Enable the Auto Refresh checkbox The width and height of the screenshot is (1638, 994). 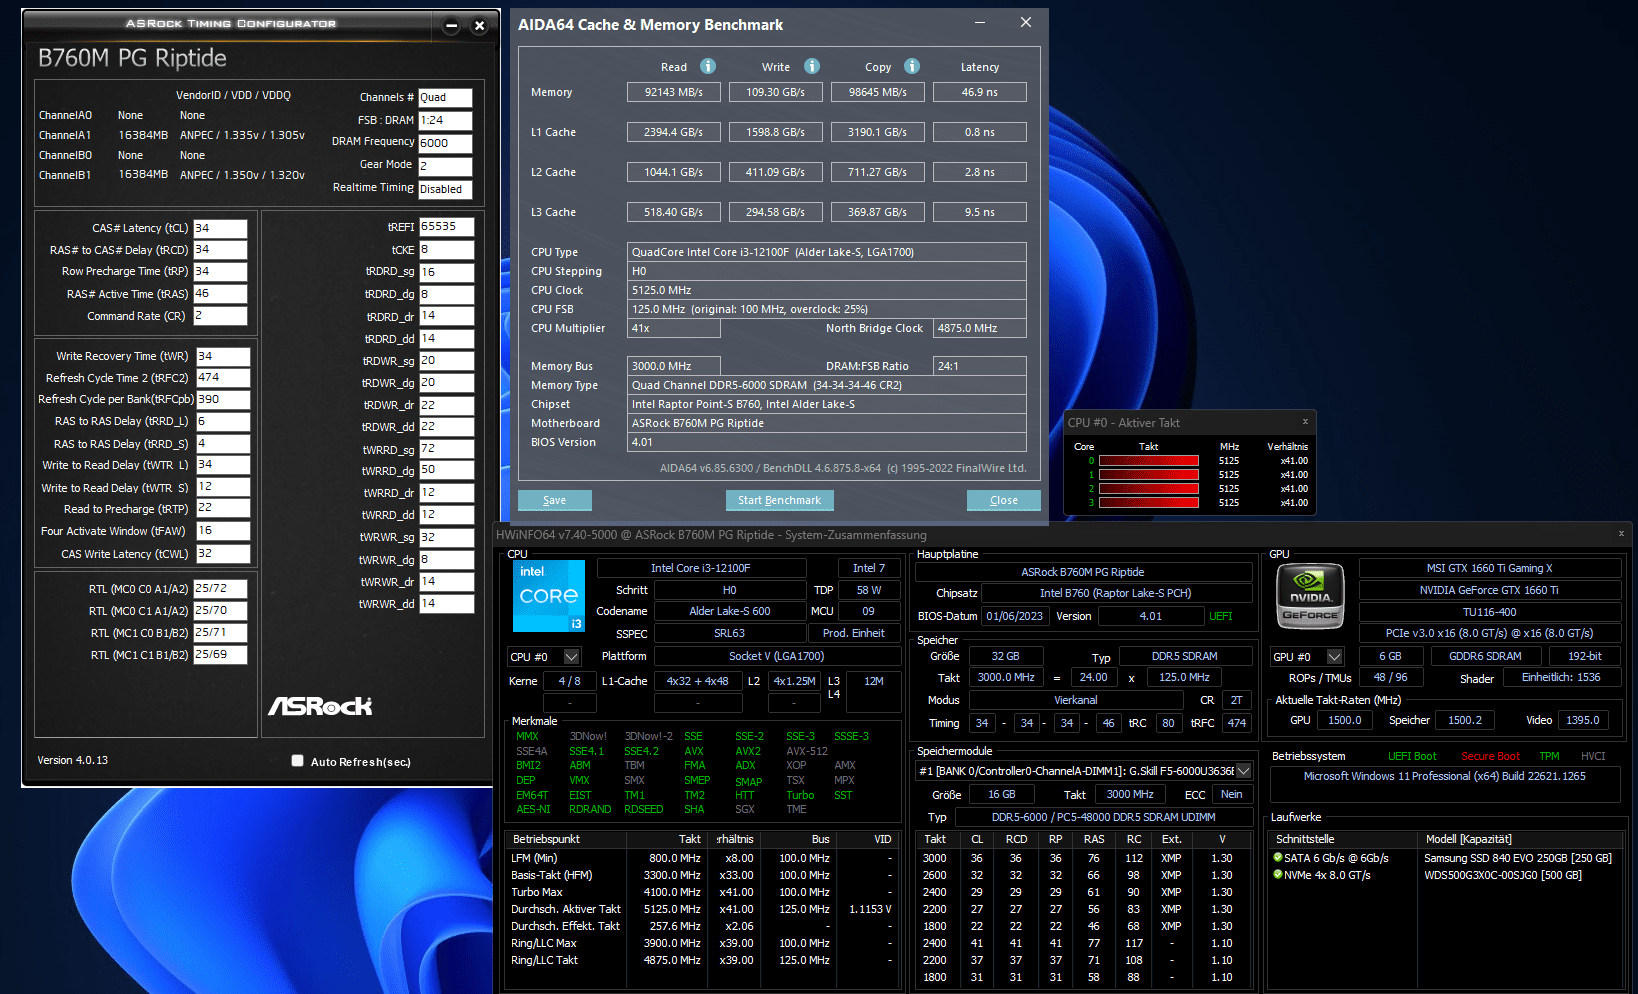(297, 761)
